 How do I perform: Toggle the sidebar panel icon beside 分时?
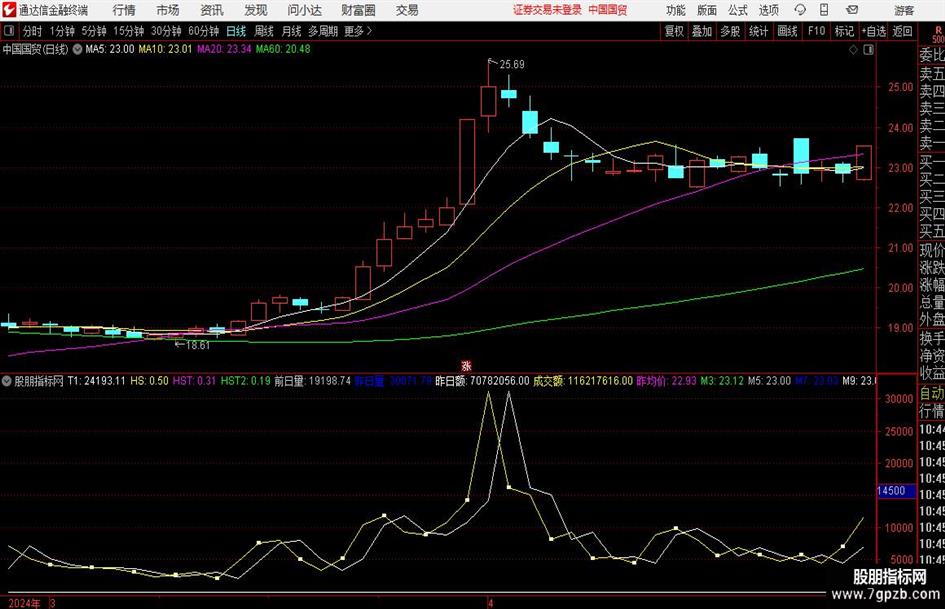click(x=9, y=31)
